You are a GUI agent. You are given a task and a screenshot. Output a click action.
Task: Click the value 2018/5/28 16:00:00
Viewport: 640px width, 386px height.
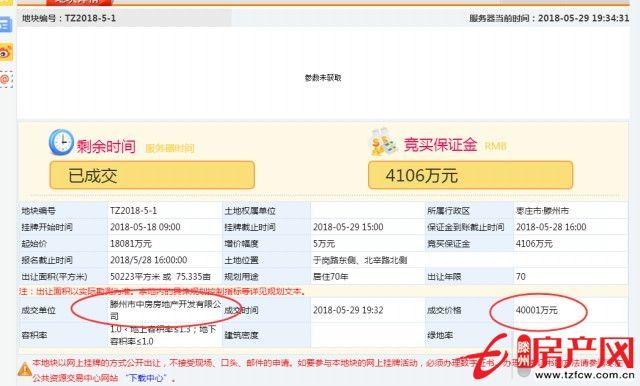[149, 260]
